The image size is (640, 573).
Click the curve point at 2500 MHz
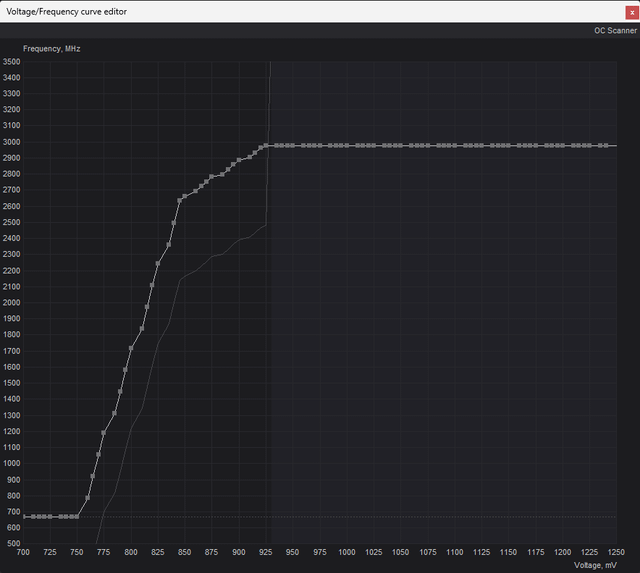(x=174, y=222)
